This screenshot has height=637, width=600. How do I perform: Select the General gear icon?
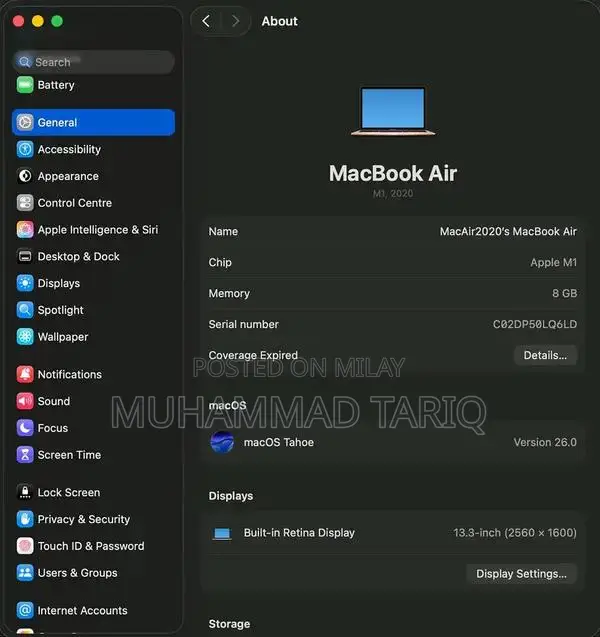point(25,122)
